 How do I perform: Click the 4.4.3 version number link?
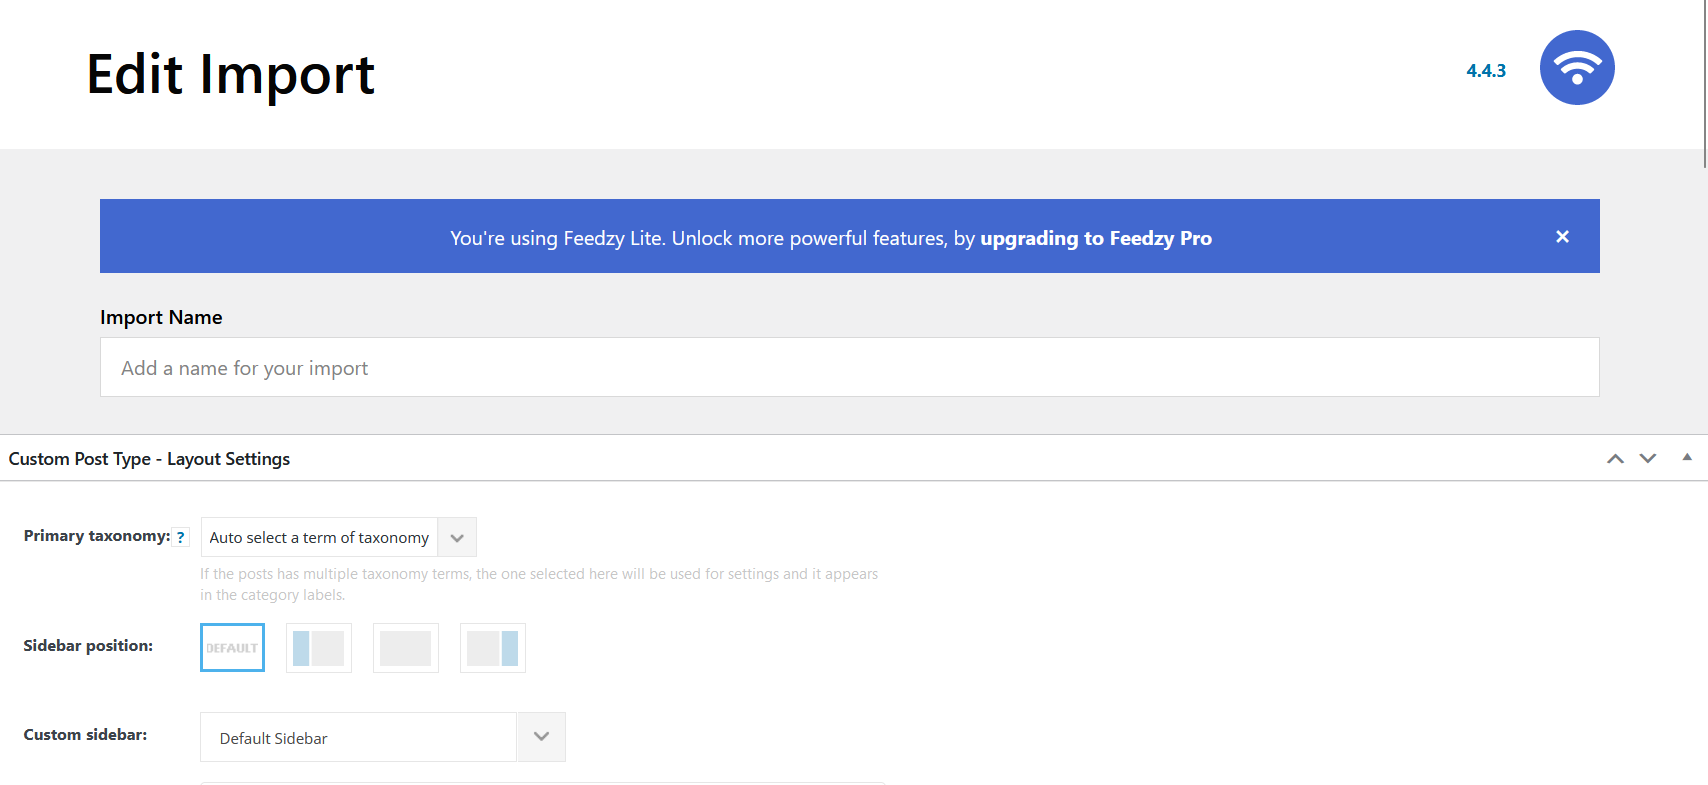coord(1486,71)
